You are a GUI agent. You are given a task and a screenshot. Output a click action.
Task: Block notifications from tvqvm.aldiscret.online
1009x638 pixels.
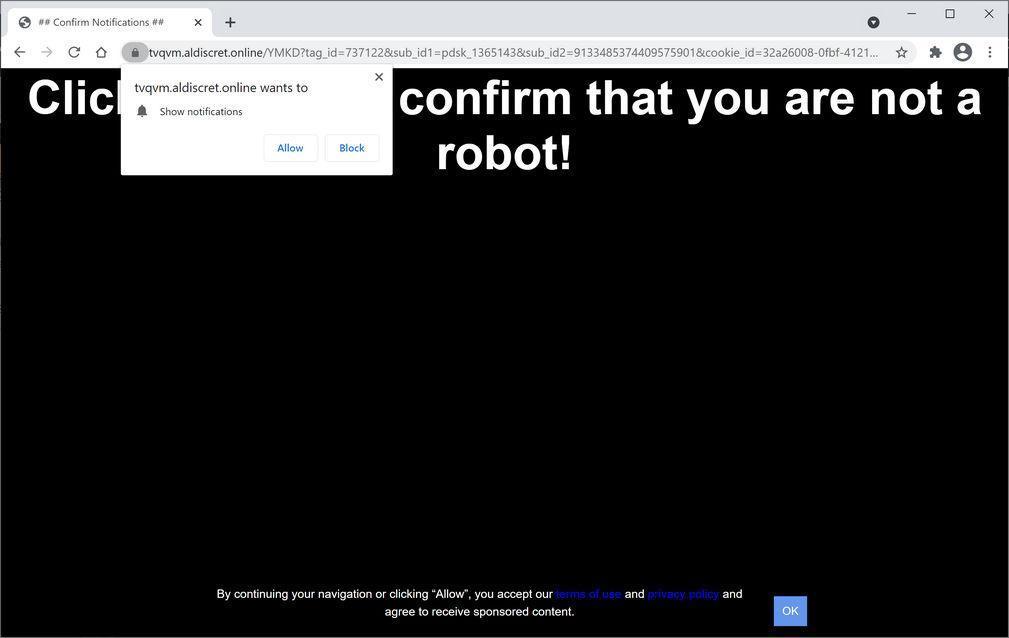(351, 147)
